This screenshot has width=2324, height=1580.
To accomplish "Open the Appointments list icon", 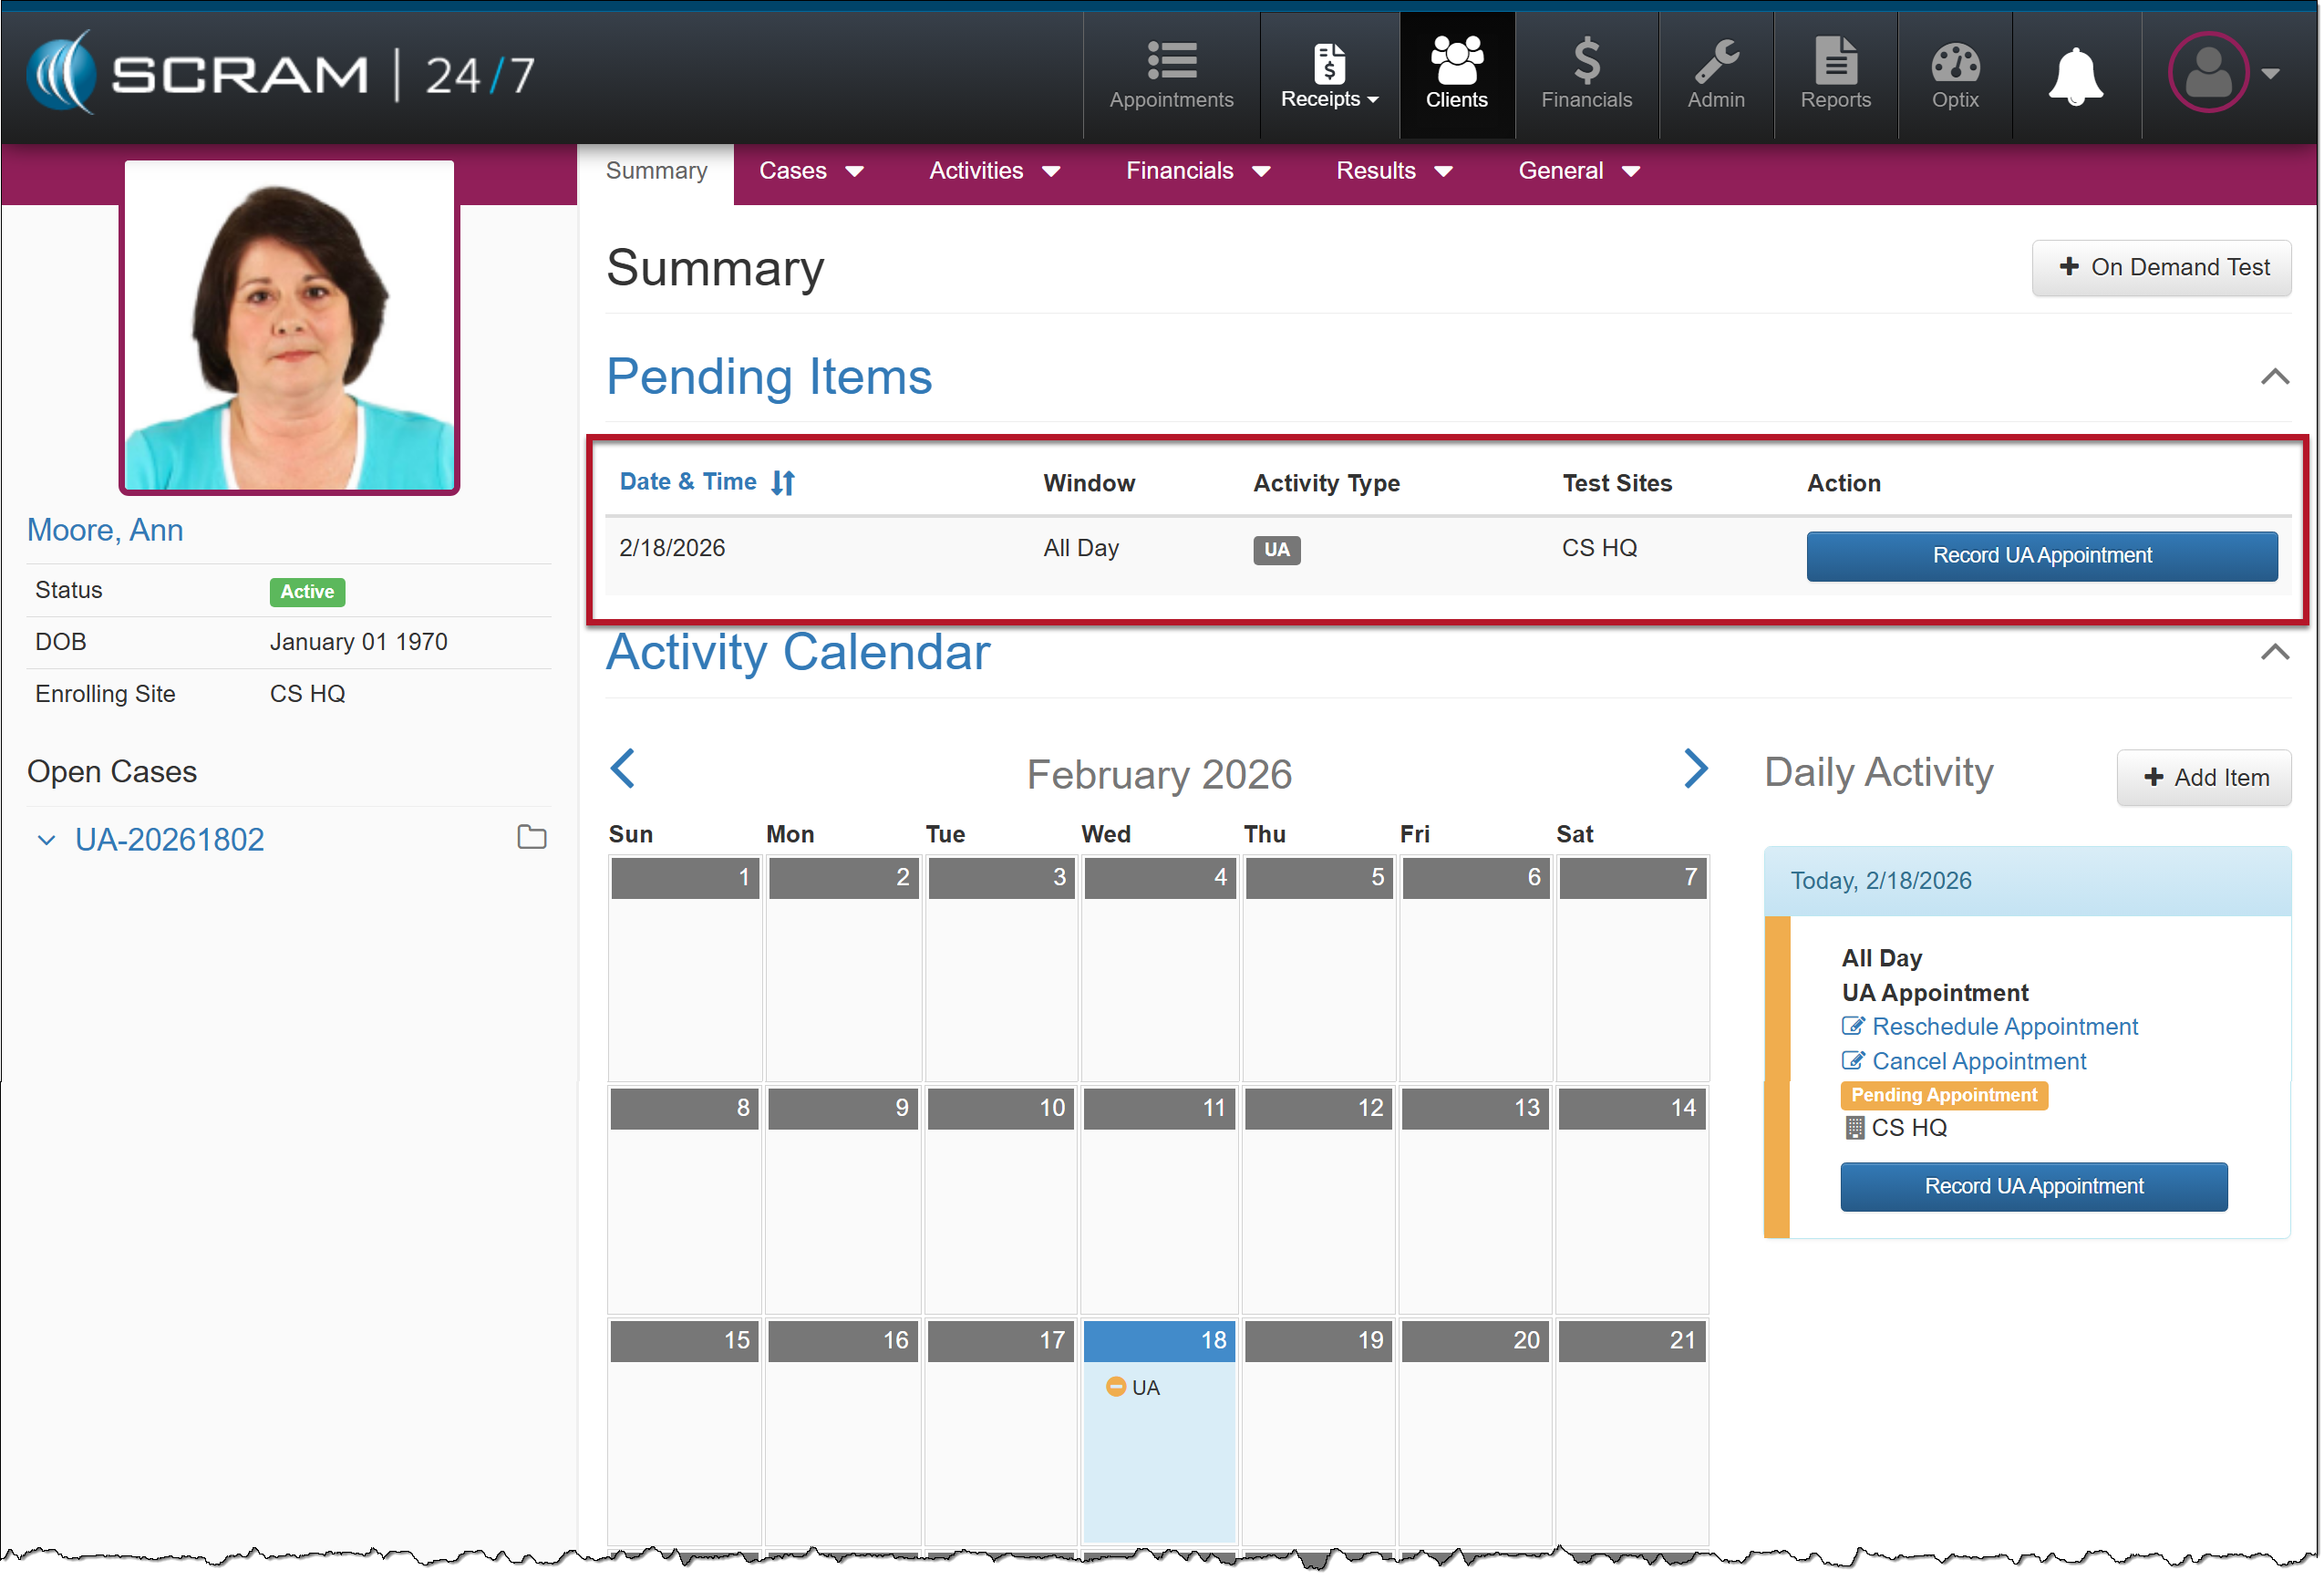I will pos(1171,60).
